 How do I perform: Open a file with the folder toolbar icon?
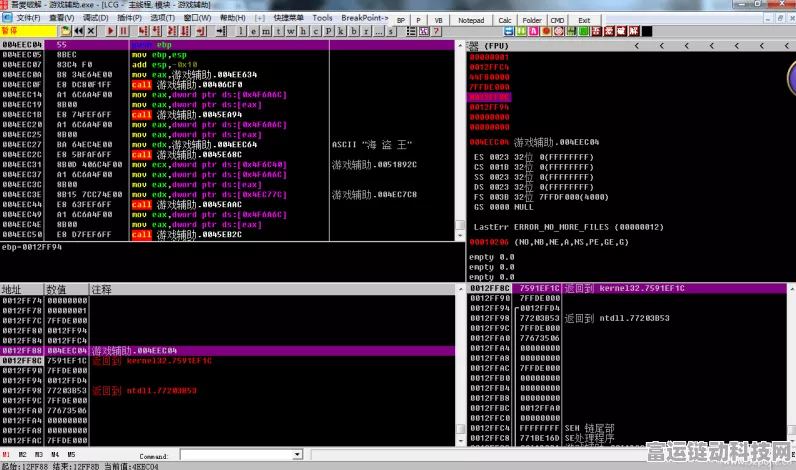coord(65,31)
